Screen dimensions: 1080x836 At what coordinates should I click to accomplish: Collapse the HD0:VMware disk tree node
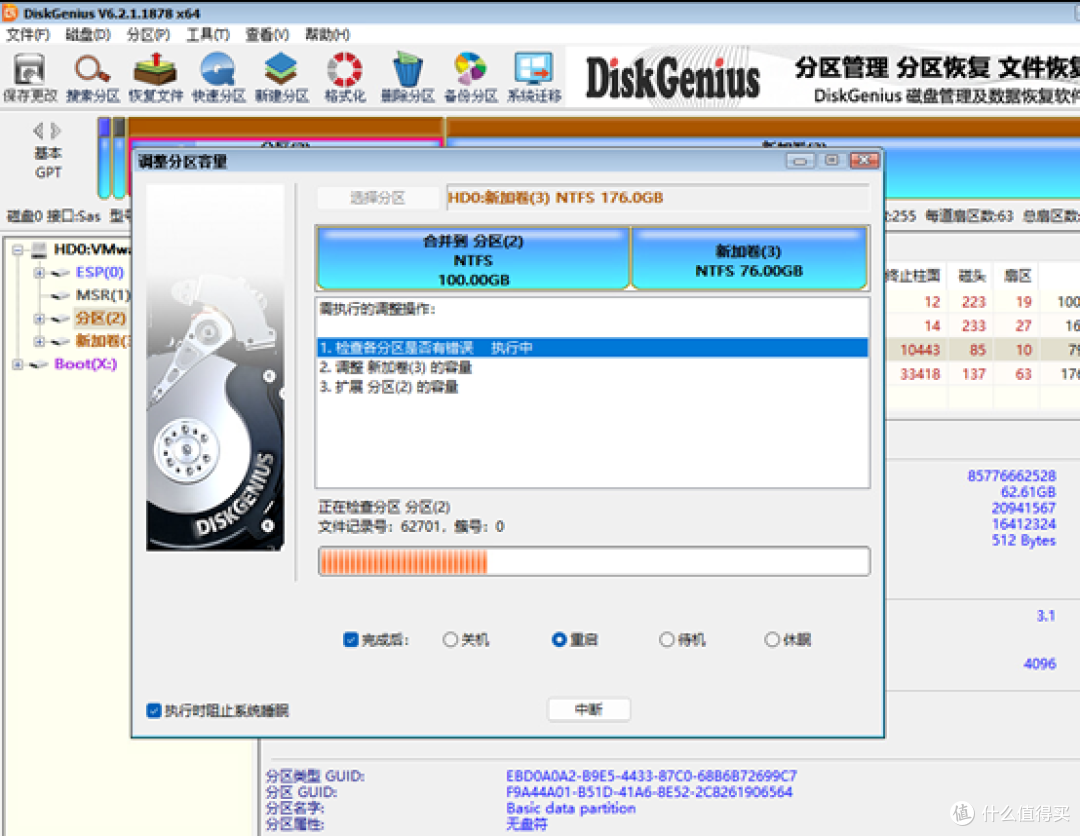[18, 249]
